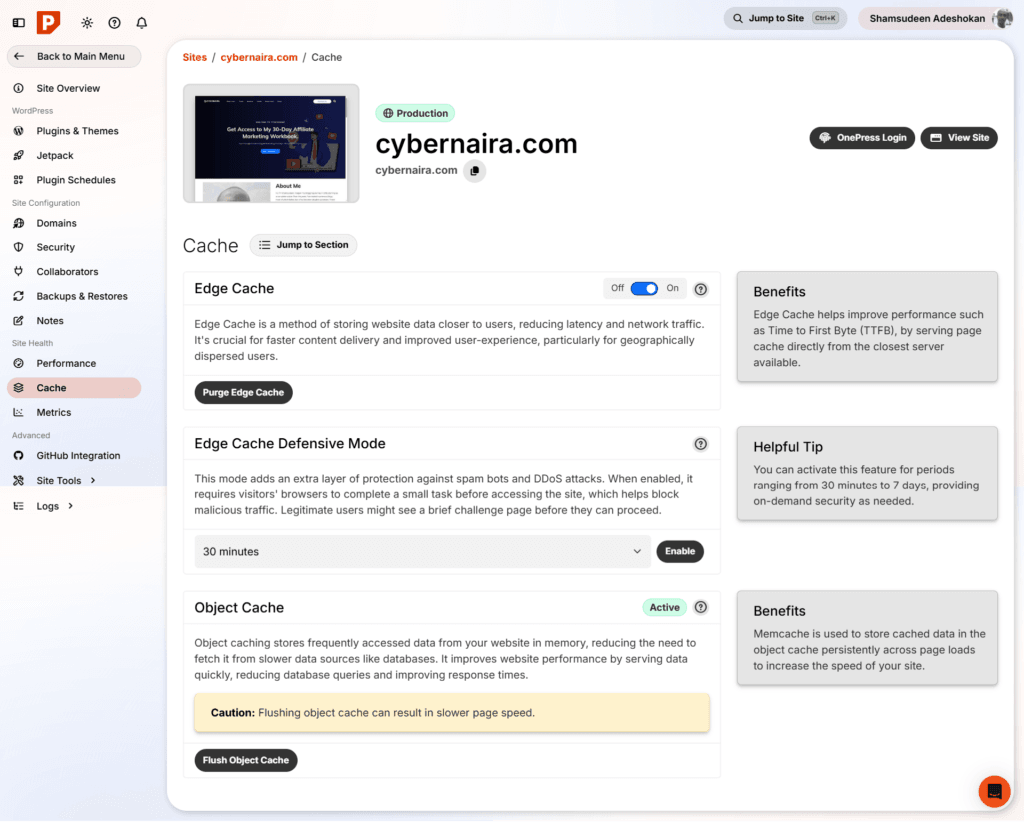Open the Sites breadcrumb link

coord(194,57)
